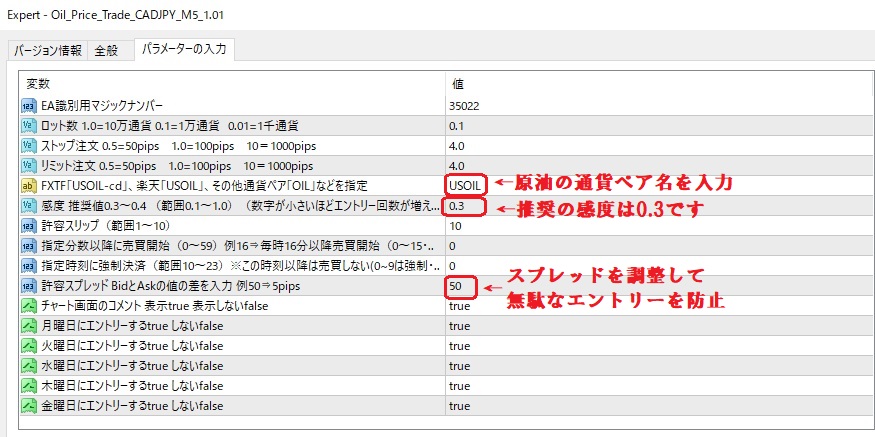Select the EA識別用マジックナンバー label
Image resolution: width=875 pixels, height=437 pixels.
click(x=102, y=106)
